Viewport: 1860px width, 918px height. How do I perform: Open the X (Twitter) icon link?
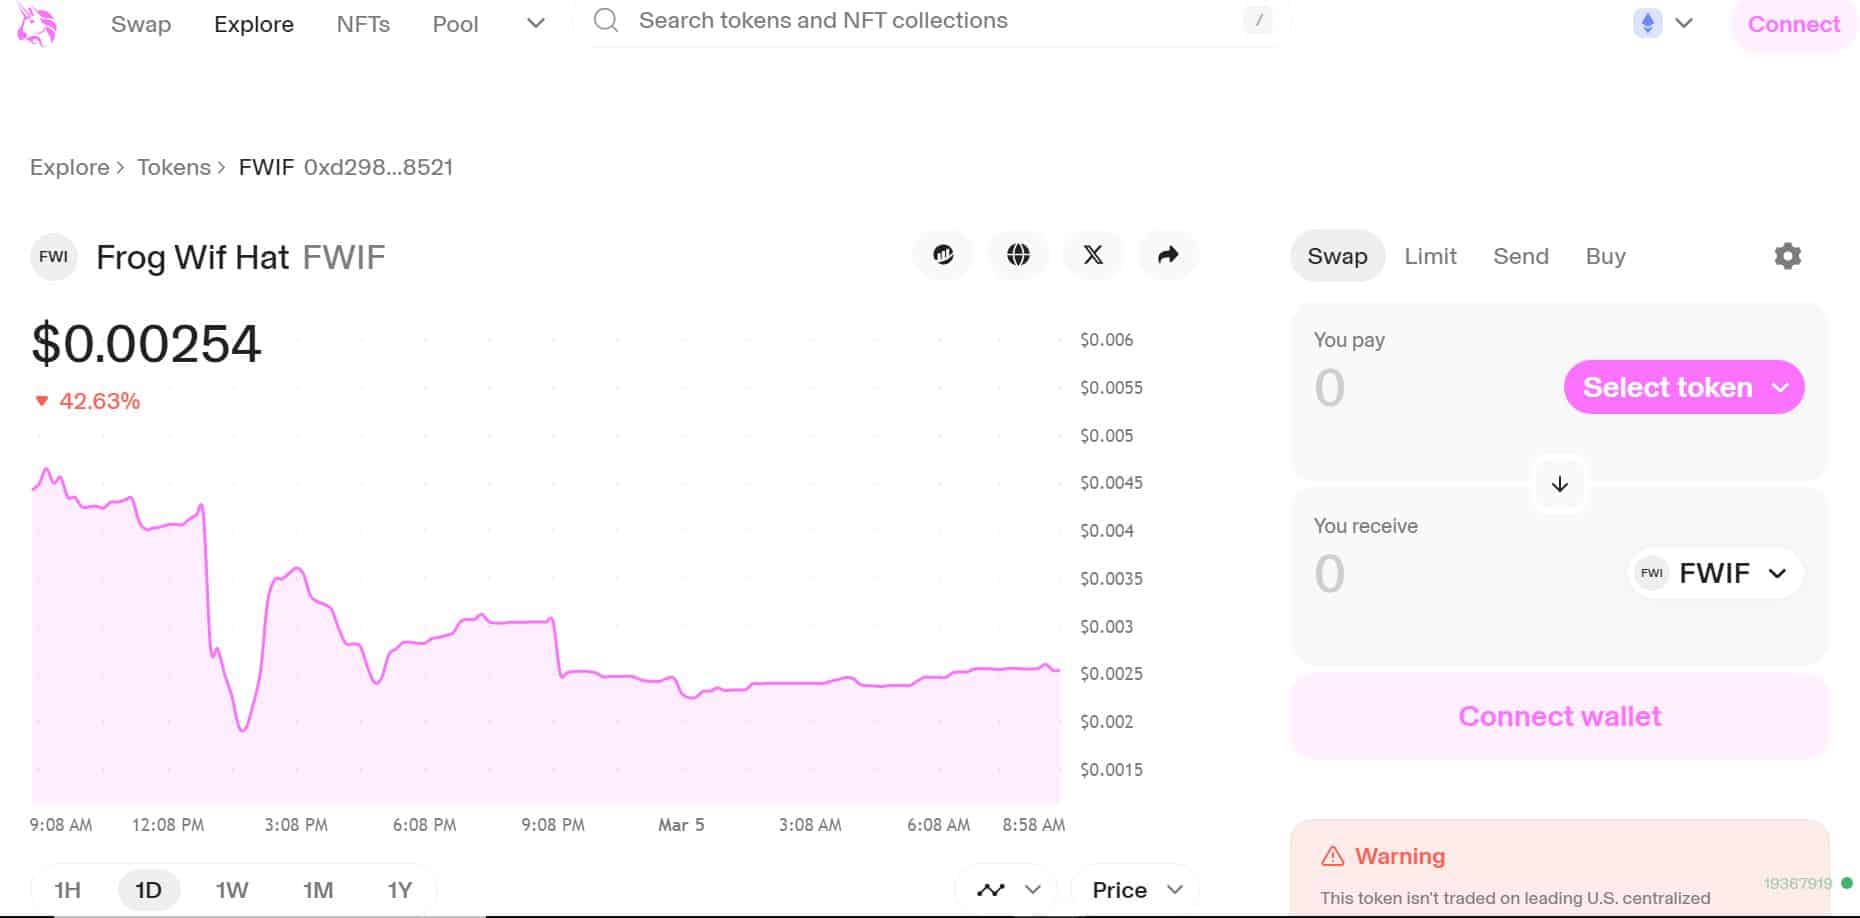(x=1093, y=255)
